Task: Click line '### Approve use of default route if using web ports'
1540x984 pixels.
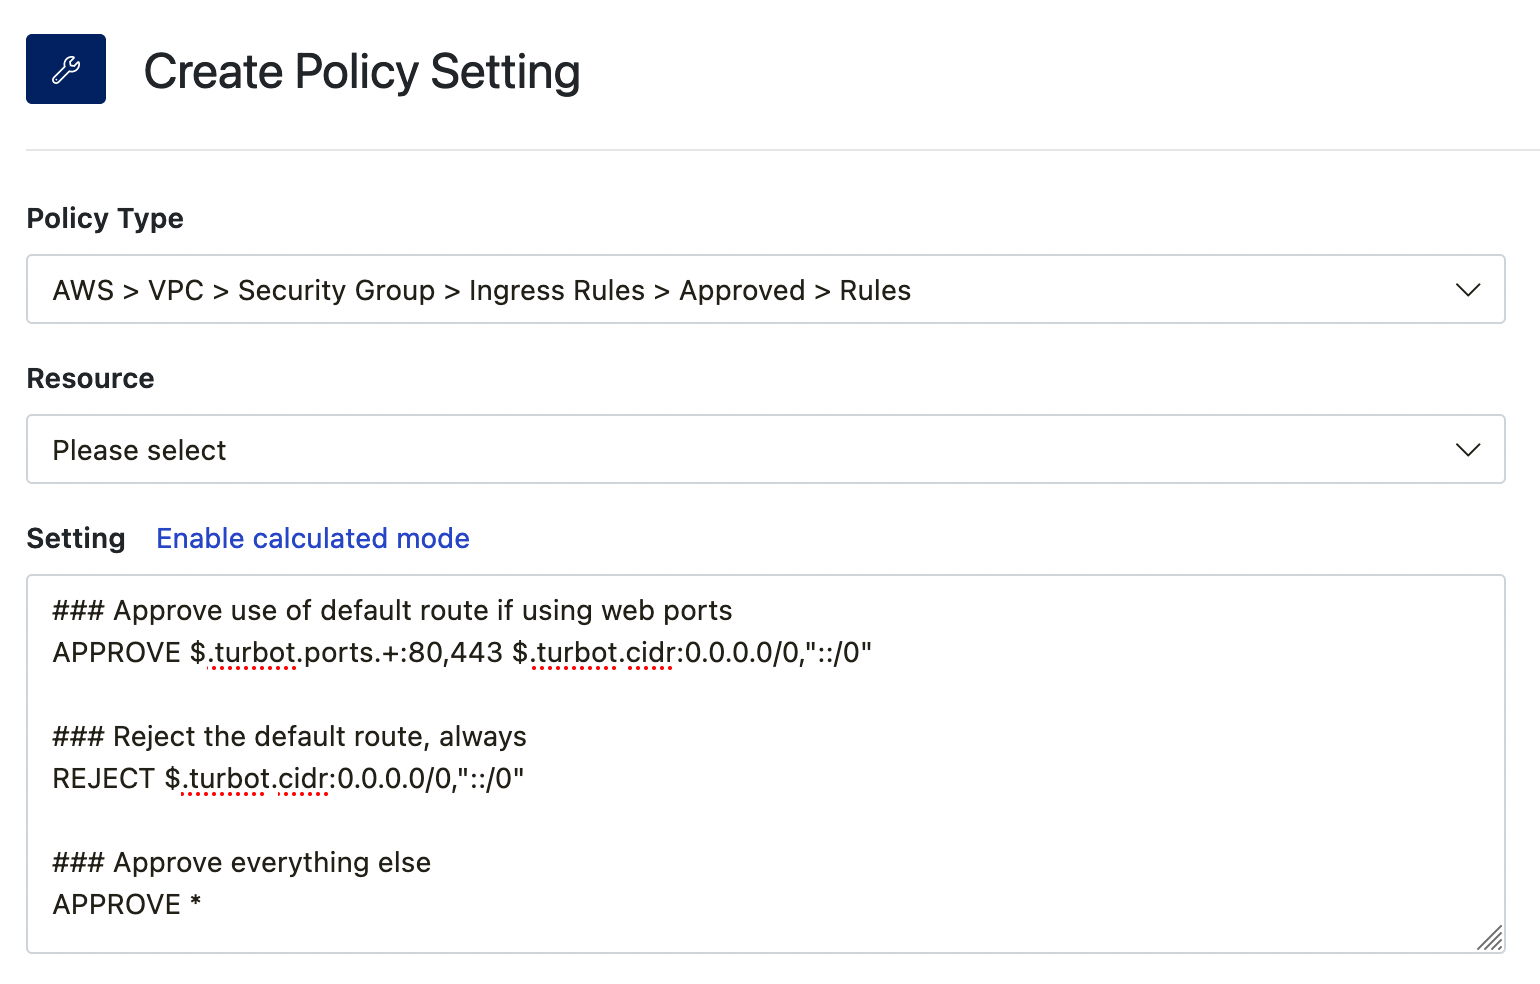Action: [x=392, y=610]
